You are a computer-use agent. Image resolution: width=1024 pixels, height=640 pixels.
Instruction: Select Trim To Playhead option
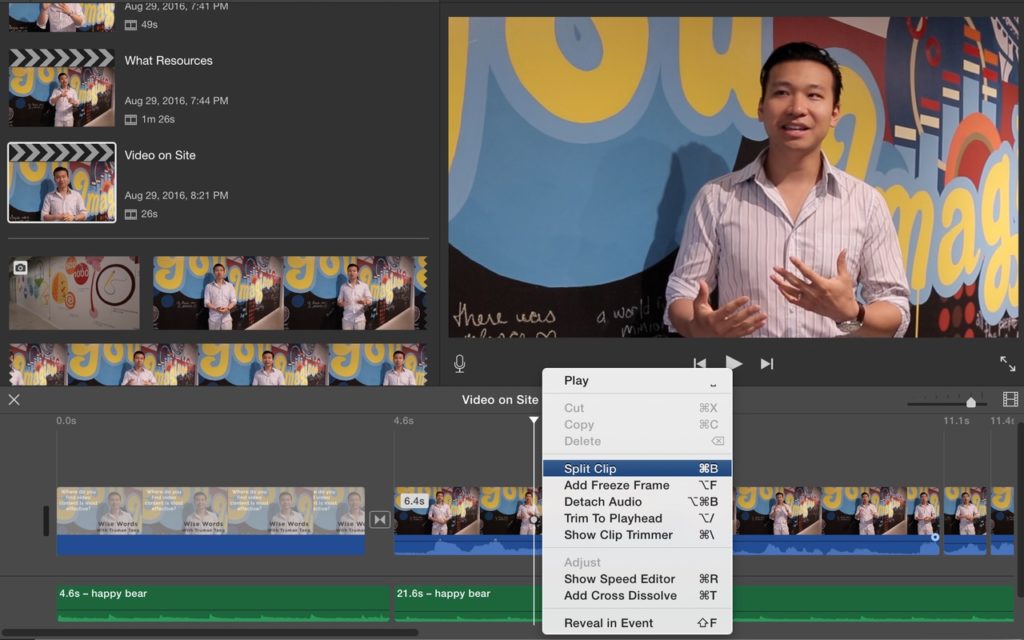(637, 519)
